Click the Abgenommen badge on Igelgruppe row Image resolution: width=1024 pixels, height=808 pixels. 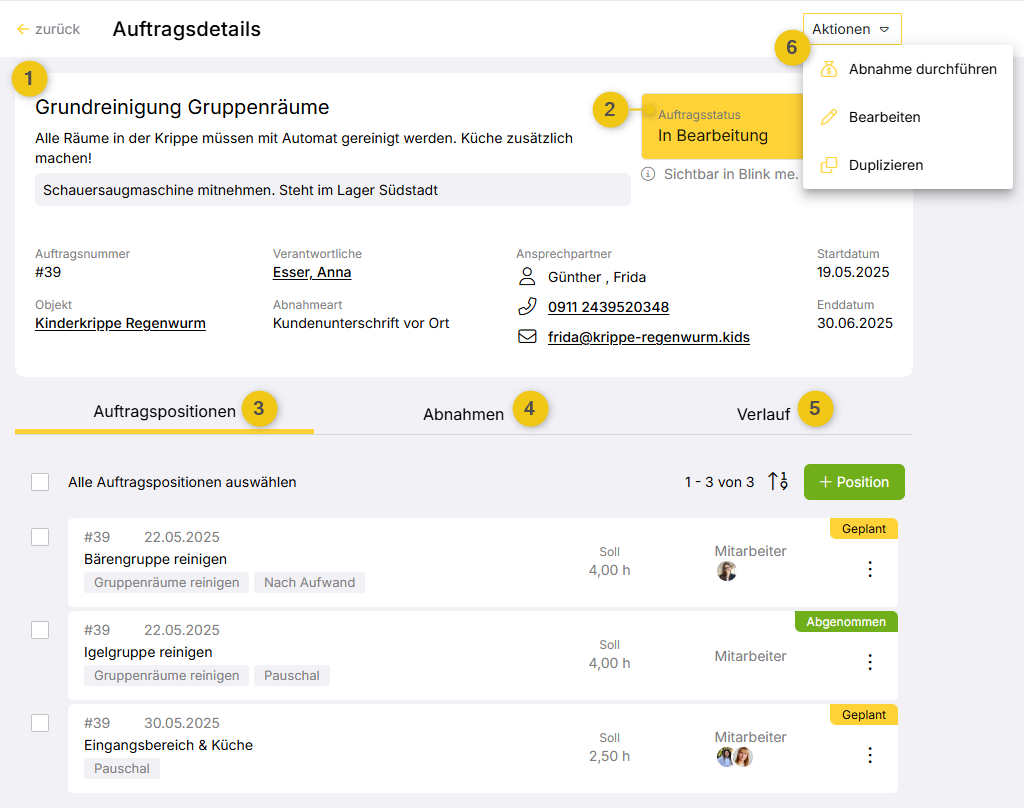pos(846,622)
